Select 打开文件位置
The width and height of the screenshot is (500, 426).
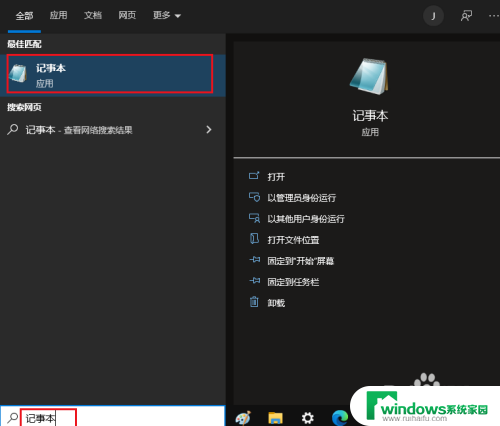tap(293, 240)
